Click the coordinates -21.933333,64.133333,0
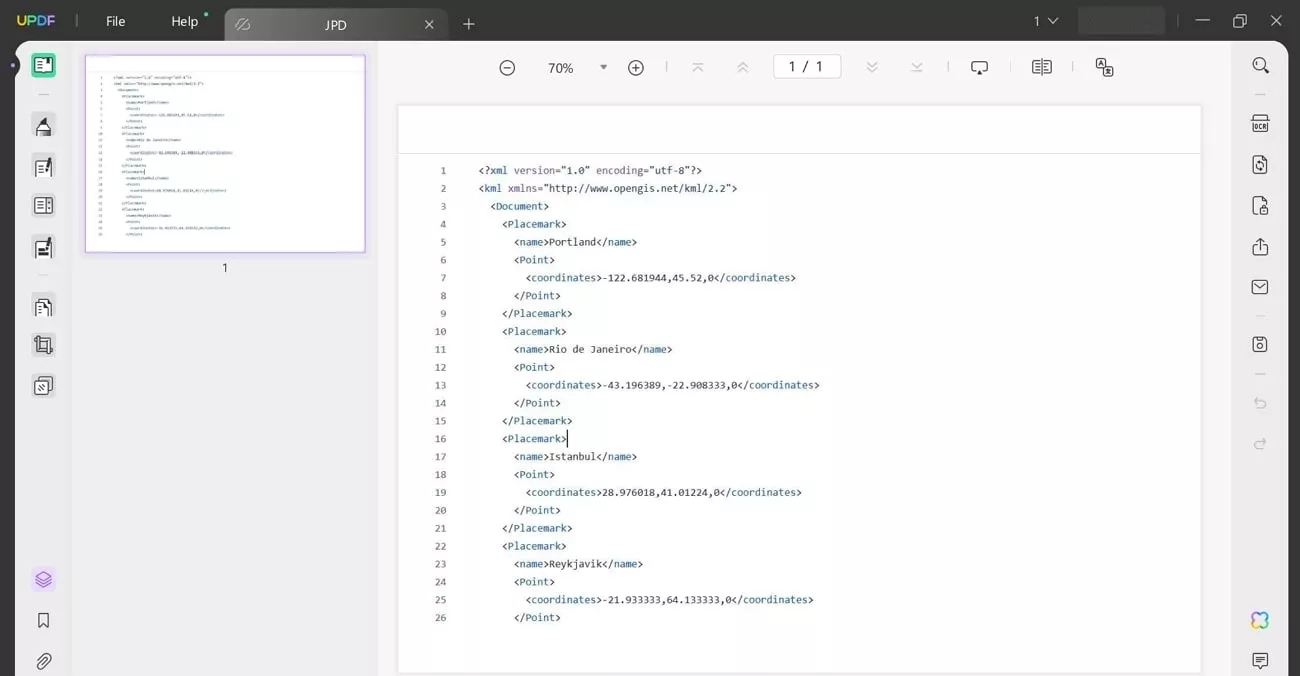Image resolution: width=1300 pixels, height=676 pixels. (665, 600)
